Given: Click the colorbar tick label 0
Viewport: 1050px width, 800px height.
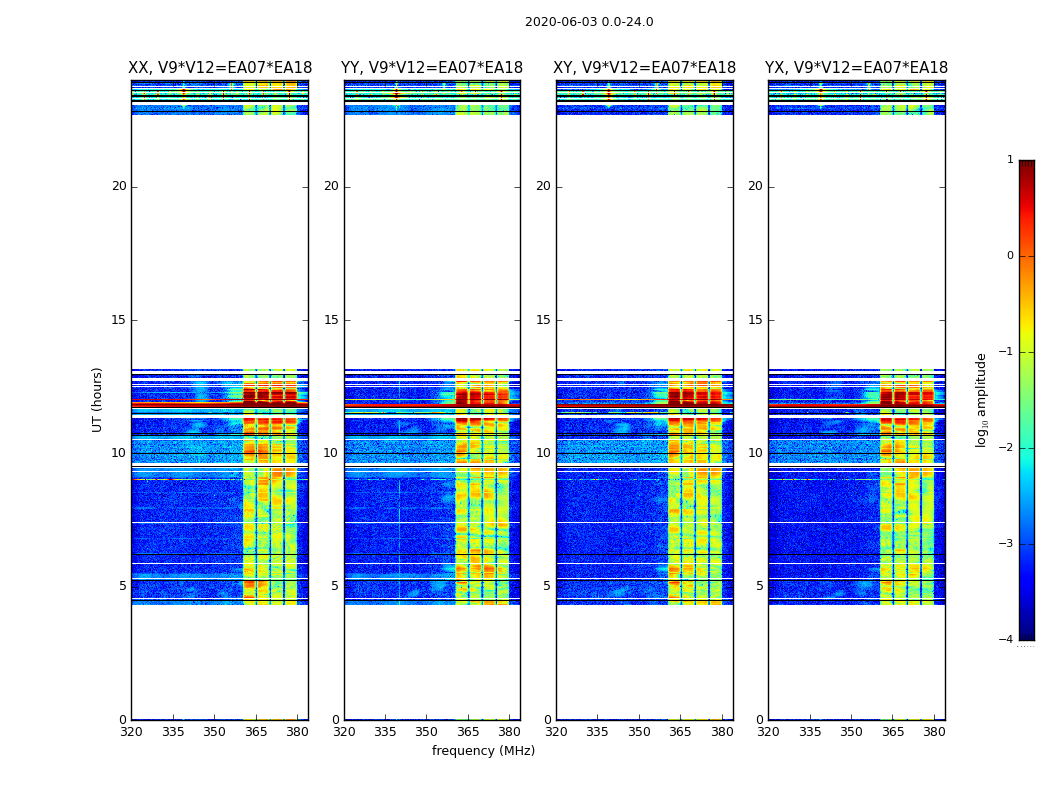Looking at the screenshot, I should click(1009, 256).
